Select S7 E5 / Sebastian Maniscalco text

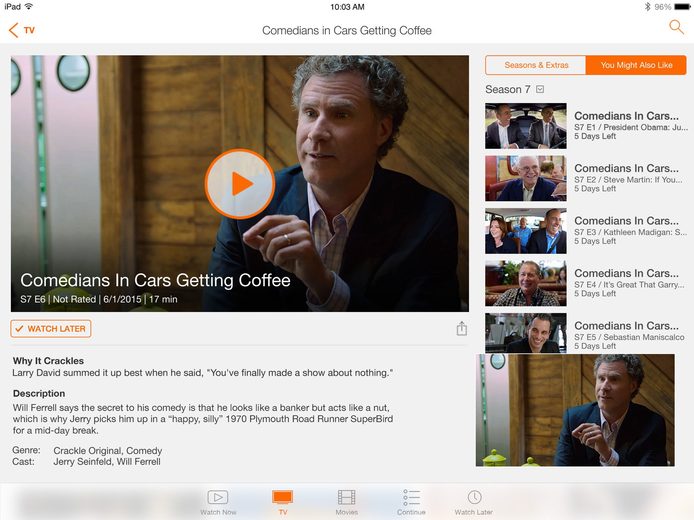[x=629, y=337]
